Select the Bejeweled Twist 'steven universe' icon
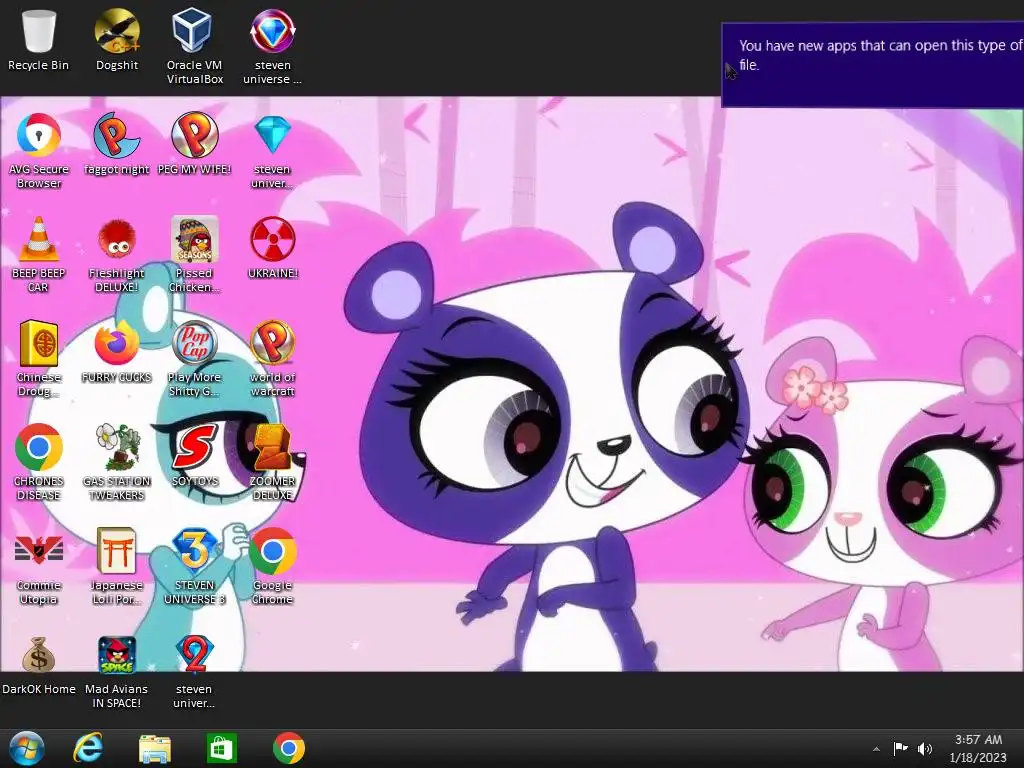The height and width of the screenshot is (768, 1024). pyautogui.click(x=273, y=47)
